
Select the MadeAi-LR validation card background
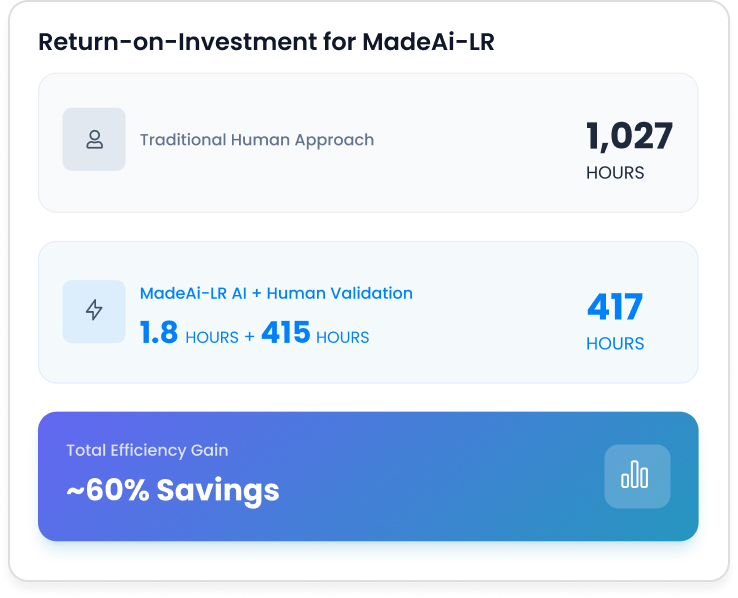tap(368, 312)
